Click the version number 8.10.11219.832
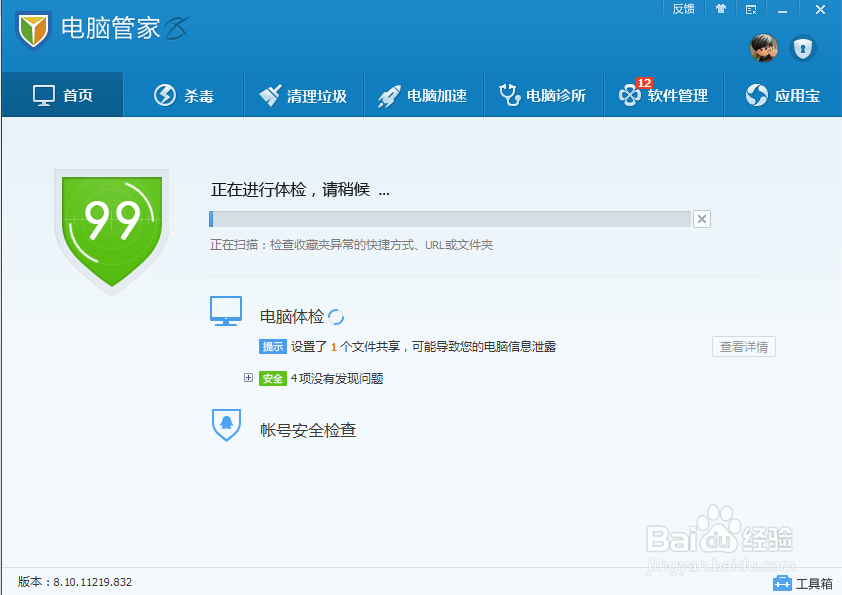842x595 pixels. pyautogui.click(x=92, y=582)
